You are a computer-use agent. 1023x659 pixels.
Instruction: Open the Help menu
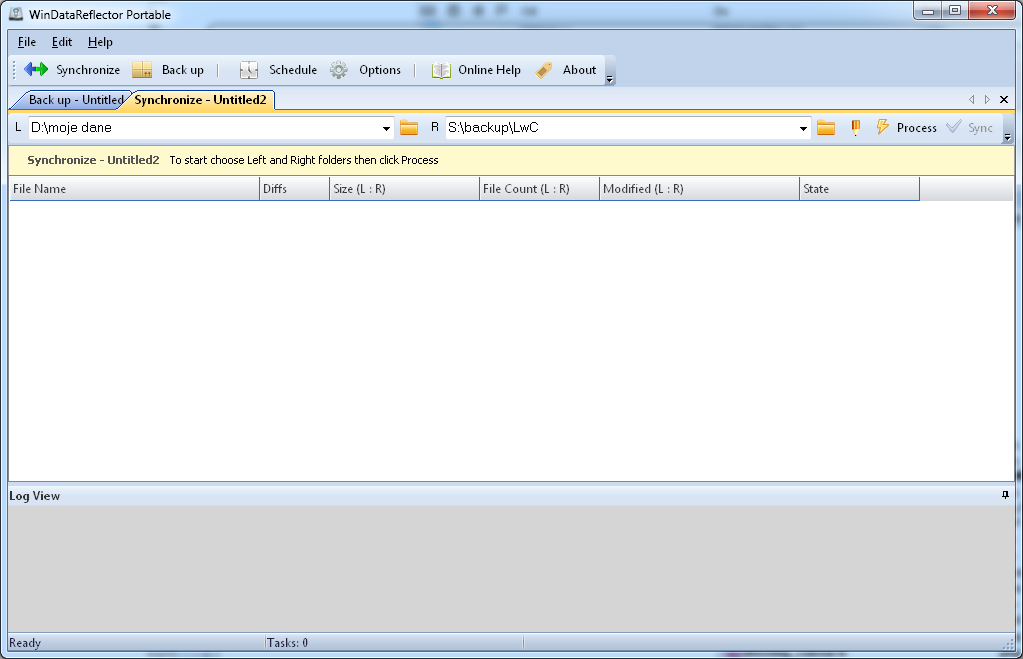pos(100,42)
